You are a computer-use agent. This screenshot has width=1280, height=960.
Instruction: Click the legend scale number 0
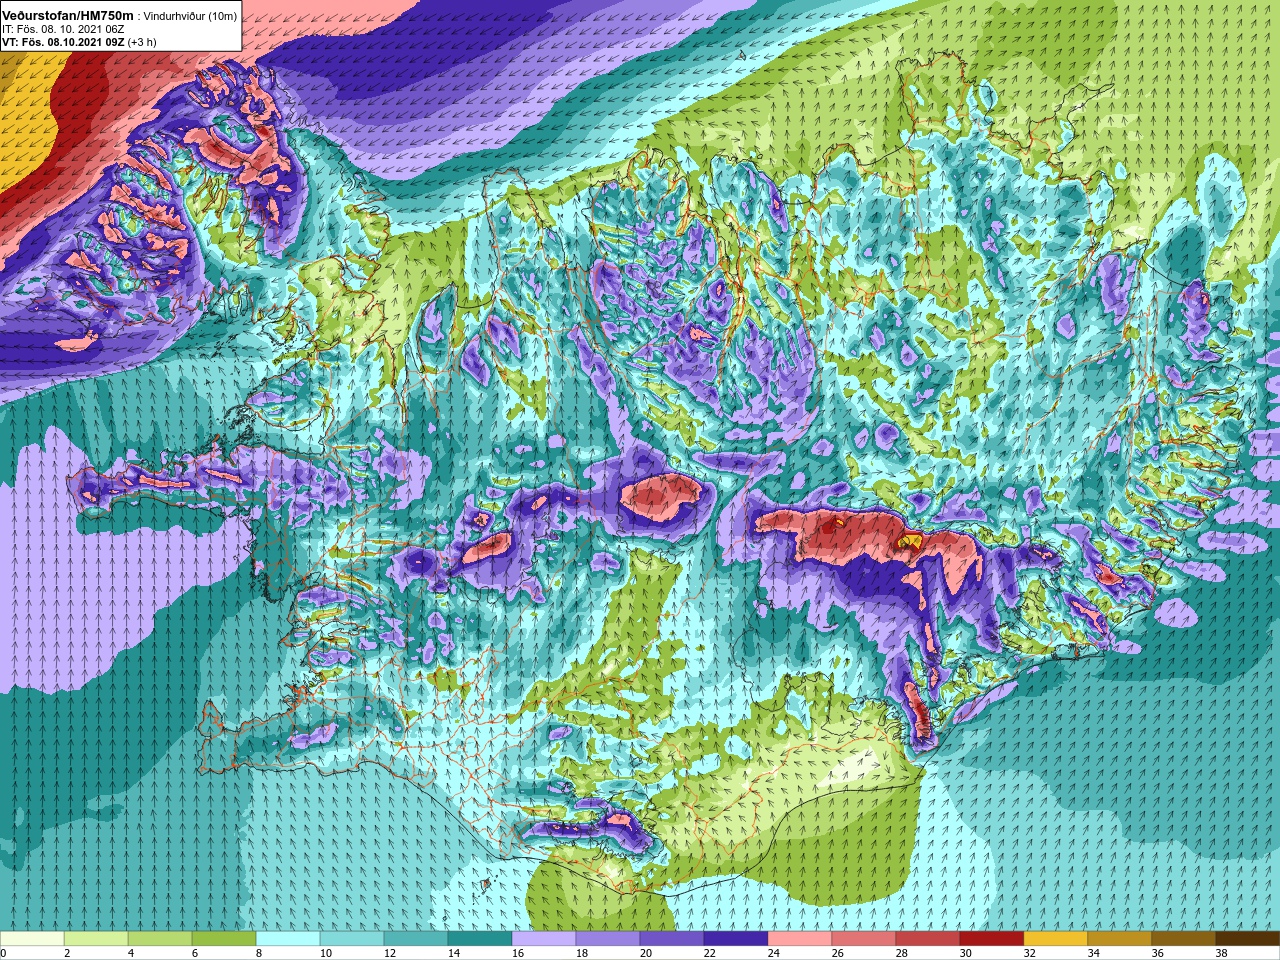click(x=4, y=953)
